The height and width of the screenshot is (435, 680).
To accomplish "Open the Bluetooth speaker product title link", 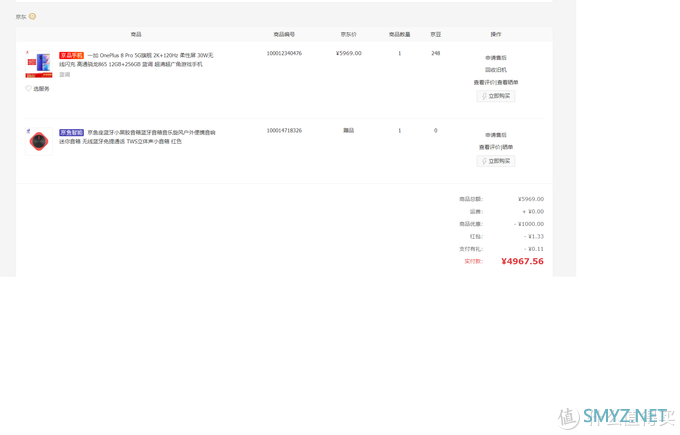I will (x=137, y=137).
